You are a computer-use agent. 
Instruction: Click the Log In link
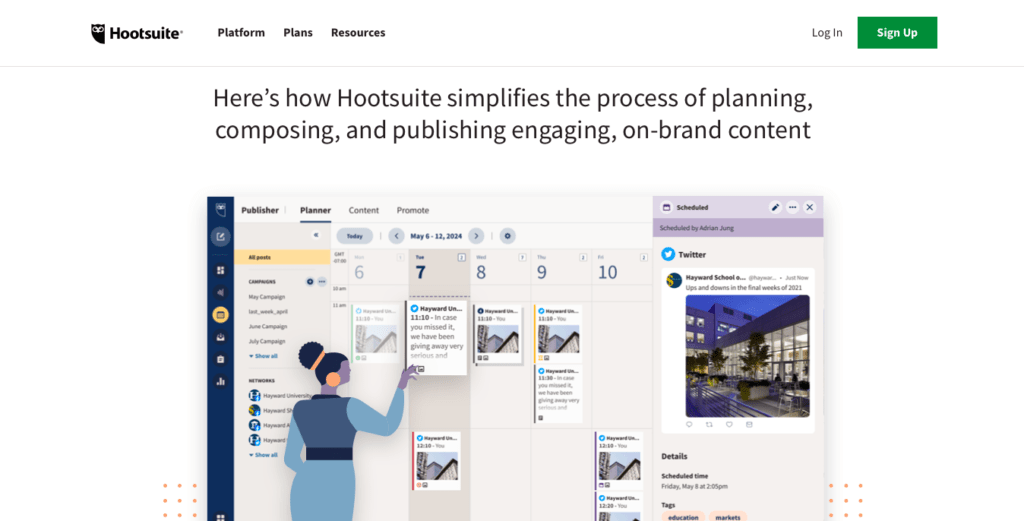[x=827, y=33]
